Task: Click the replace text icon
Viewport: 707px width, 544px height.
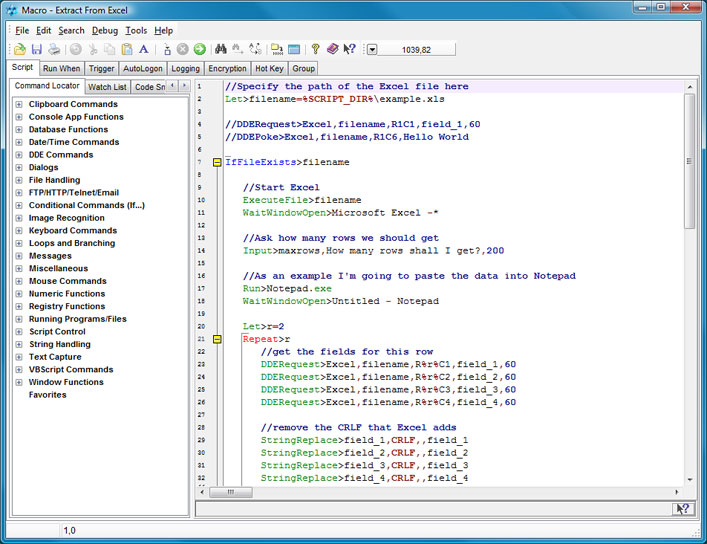Action: pyautogui.click(x=255, y=49)
